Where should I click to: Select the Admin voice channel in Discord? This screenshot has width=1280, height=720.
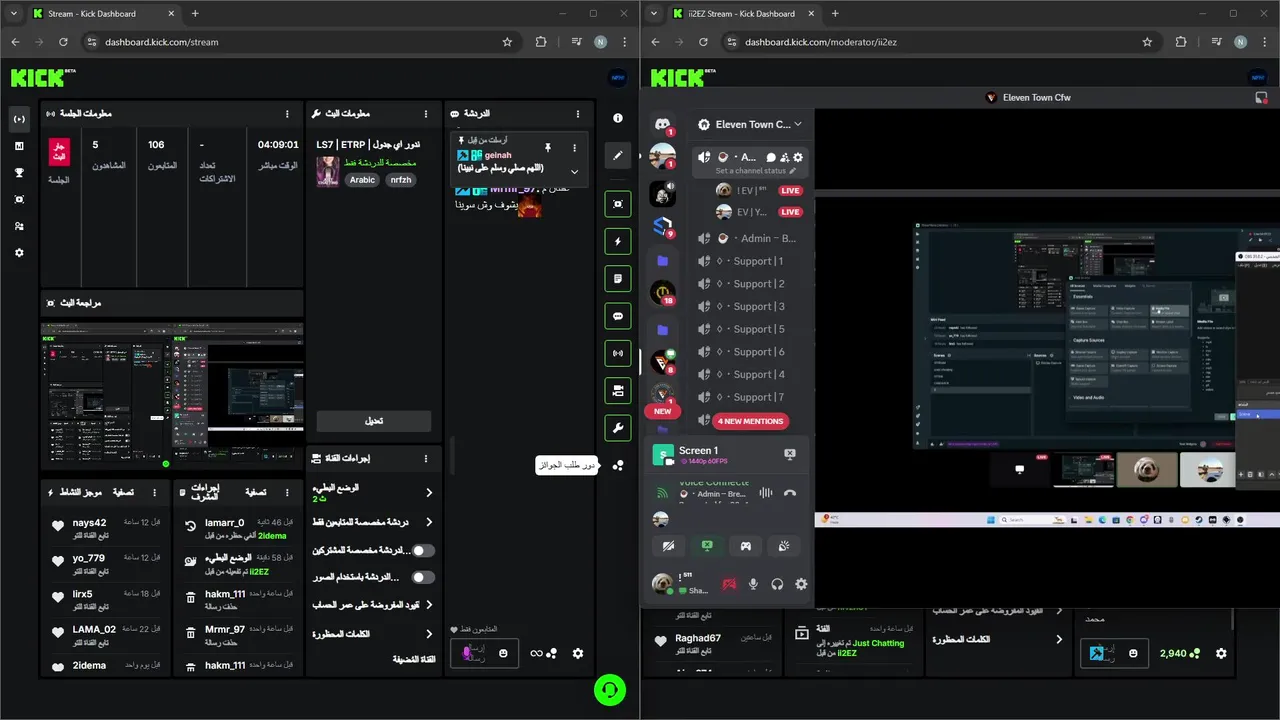[751, 238]
